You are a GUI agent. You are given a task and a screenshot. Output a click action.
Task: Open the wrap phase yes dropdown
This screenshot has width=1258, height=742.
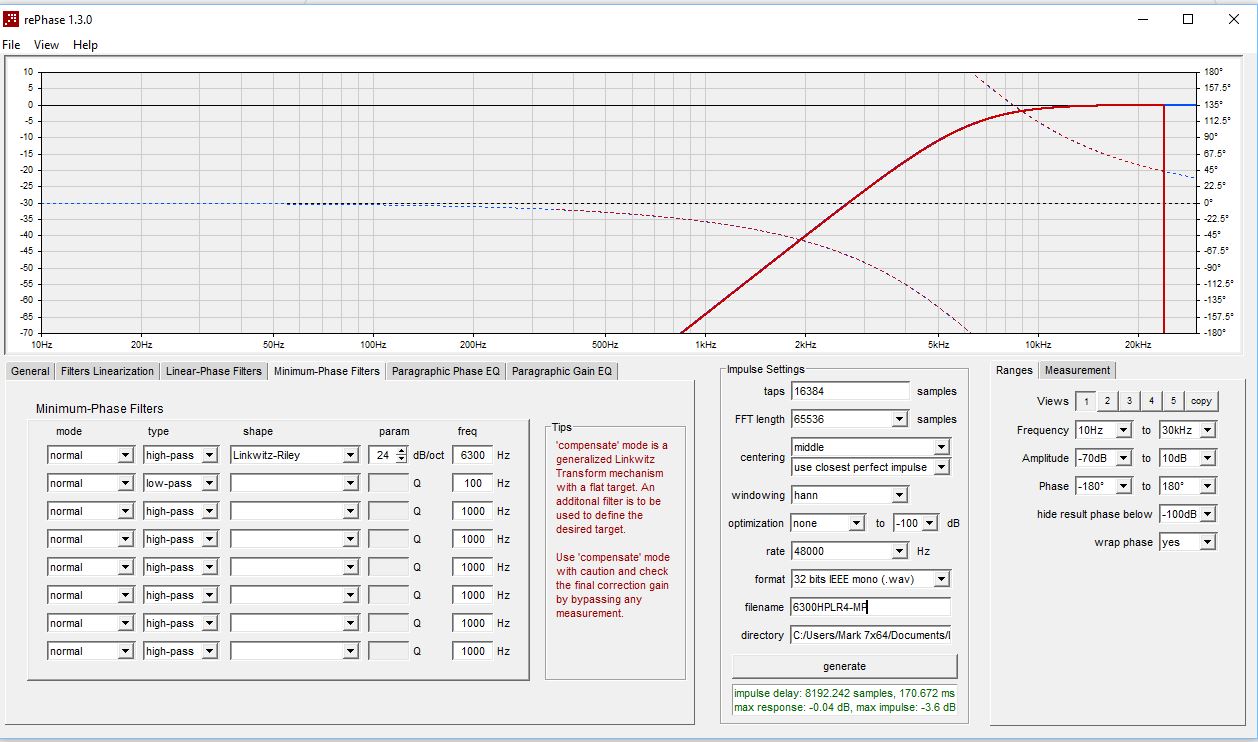(x=1187, y=542)
